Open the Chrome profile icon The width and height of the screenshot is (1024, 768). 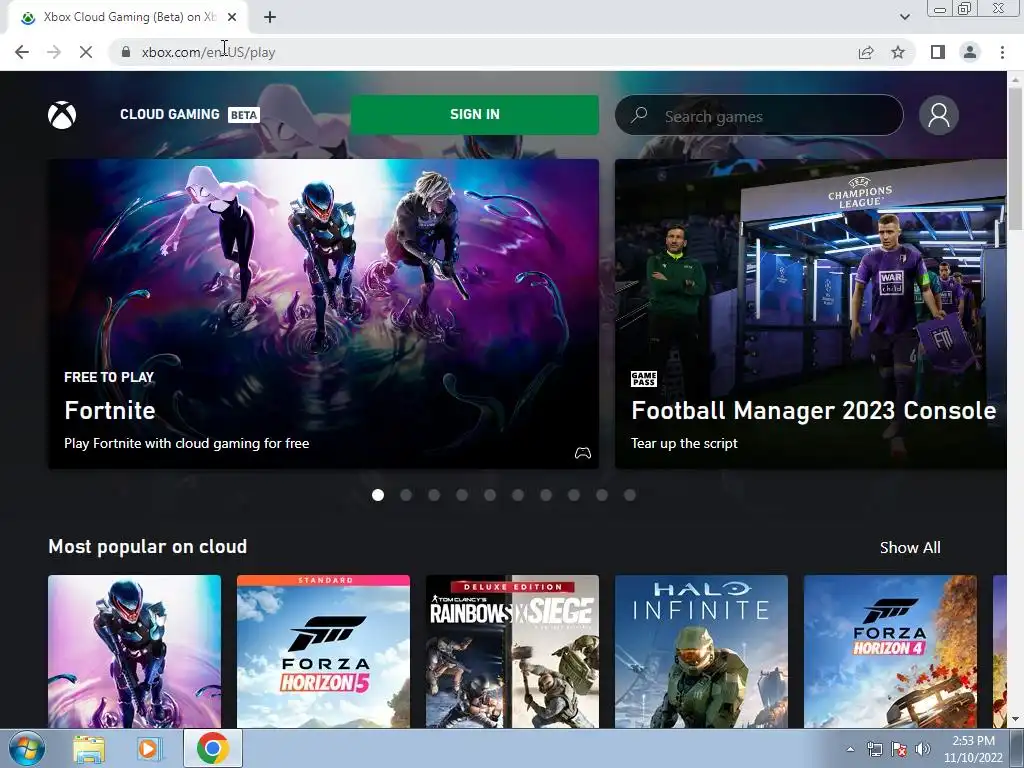coord(970,52)
